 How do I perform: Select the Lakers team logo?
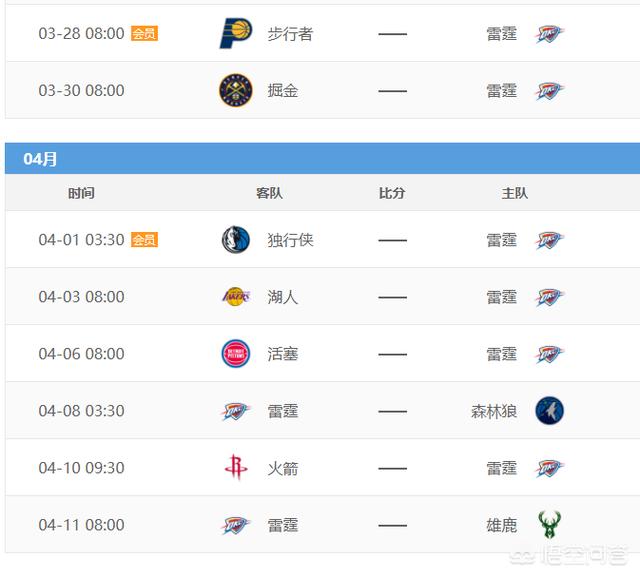click(236, 296)
